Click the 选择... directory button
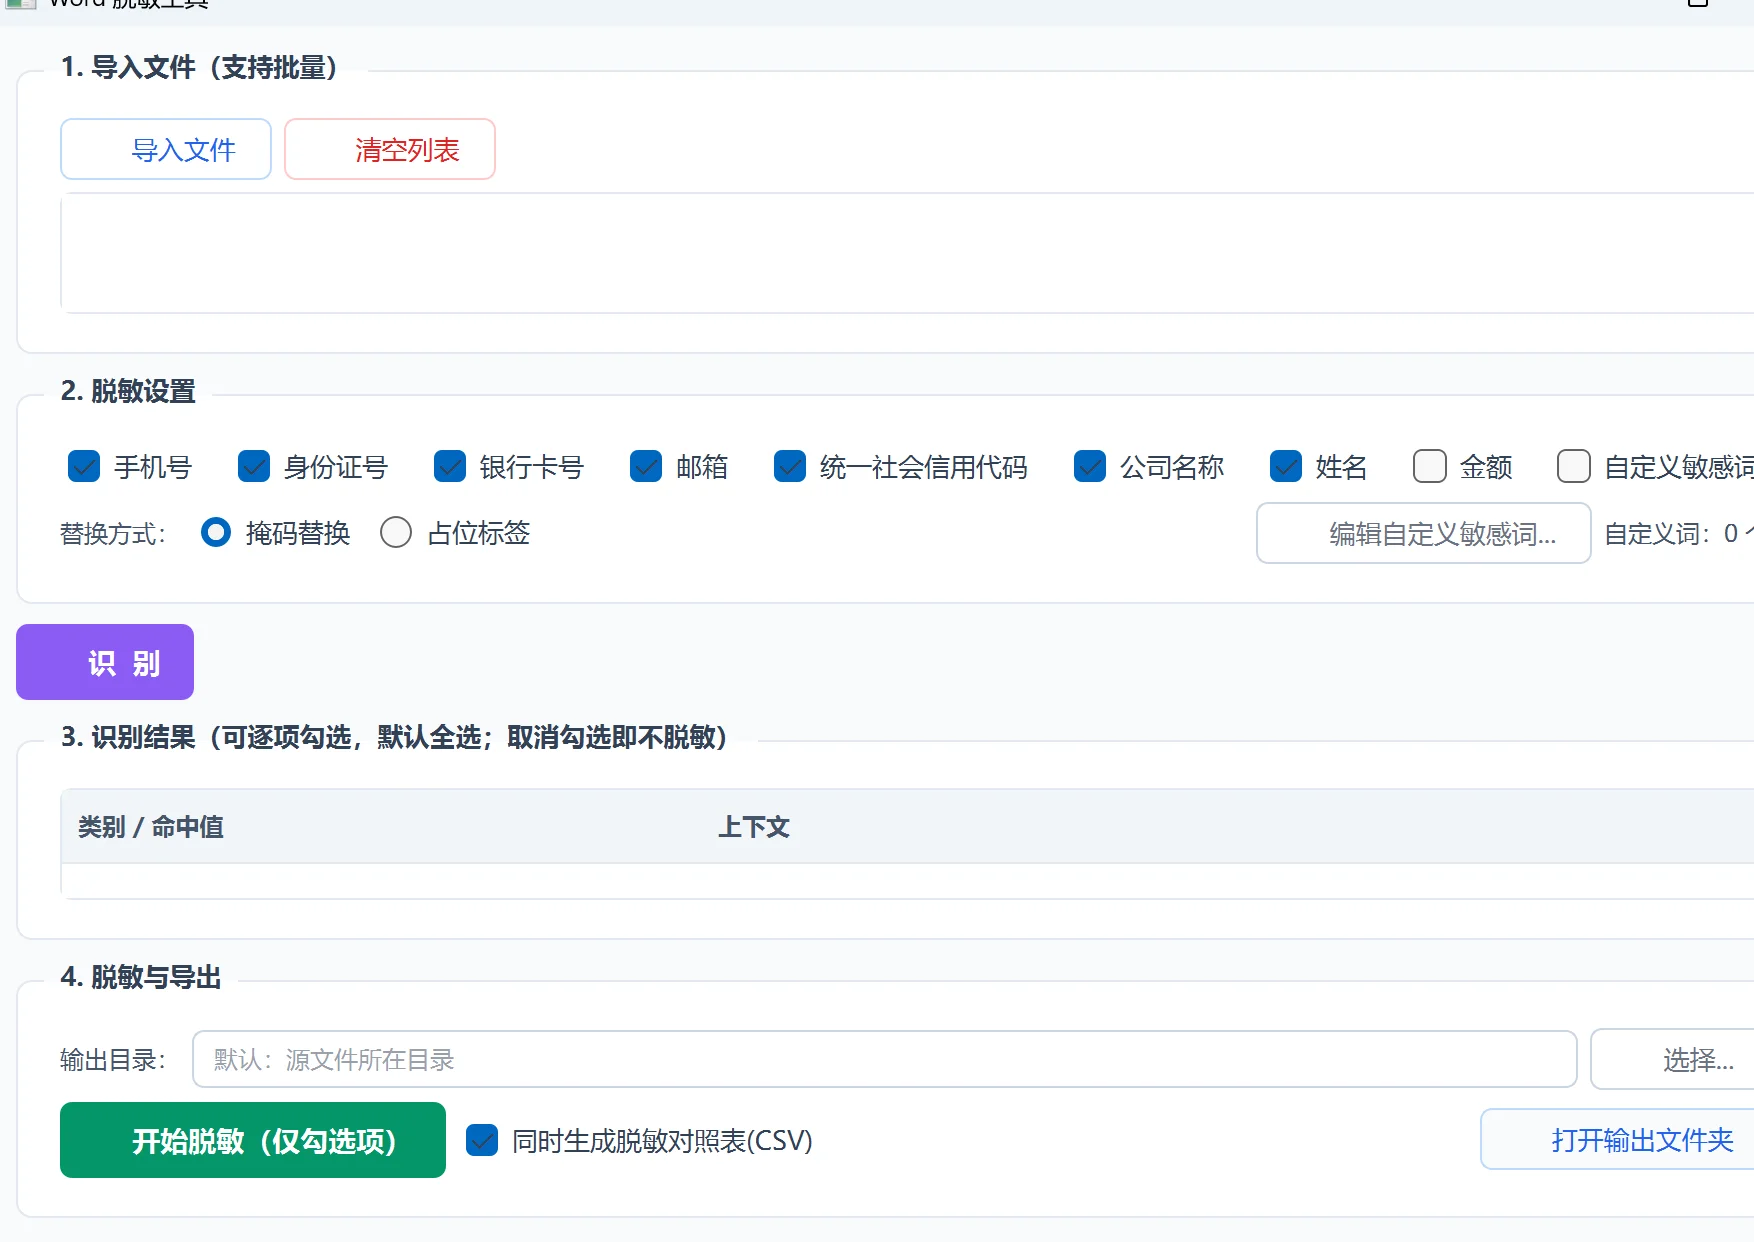1754x1242 pixels. pyautogui.click(x=1672, y=1059)
